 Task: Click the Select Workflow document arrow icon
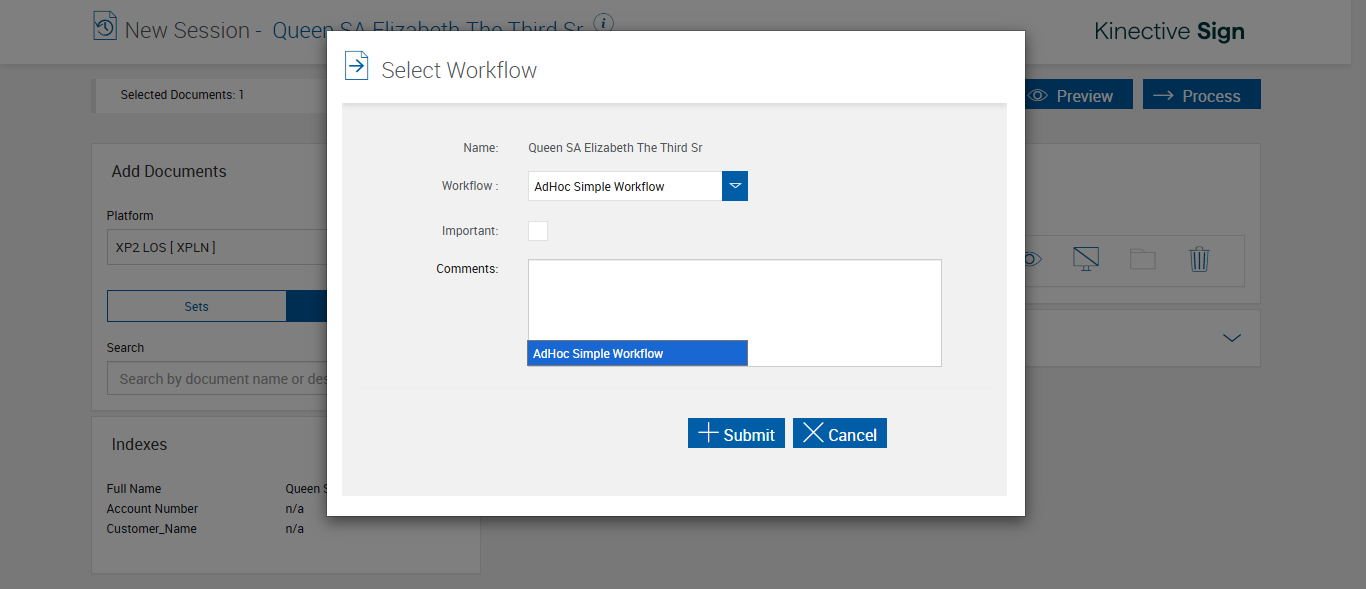[x=356, y=66]
